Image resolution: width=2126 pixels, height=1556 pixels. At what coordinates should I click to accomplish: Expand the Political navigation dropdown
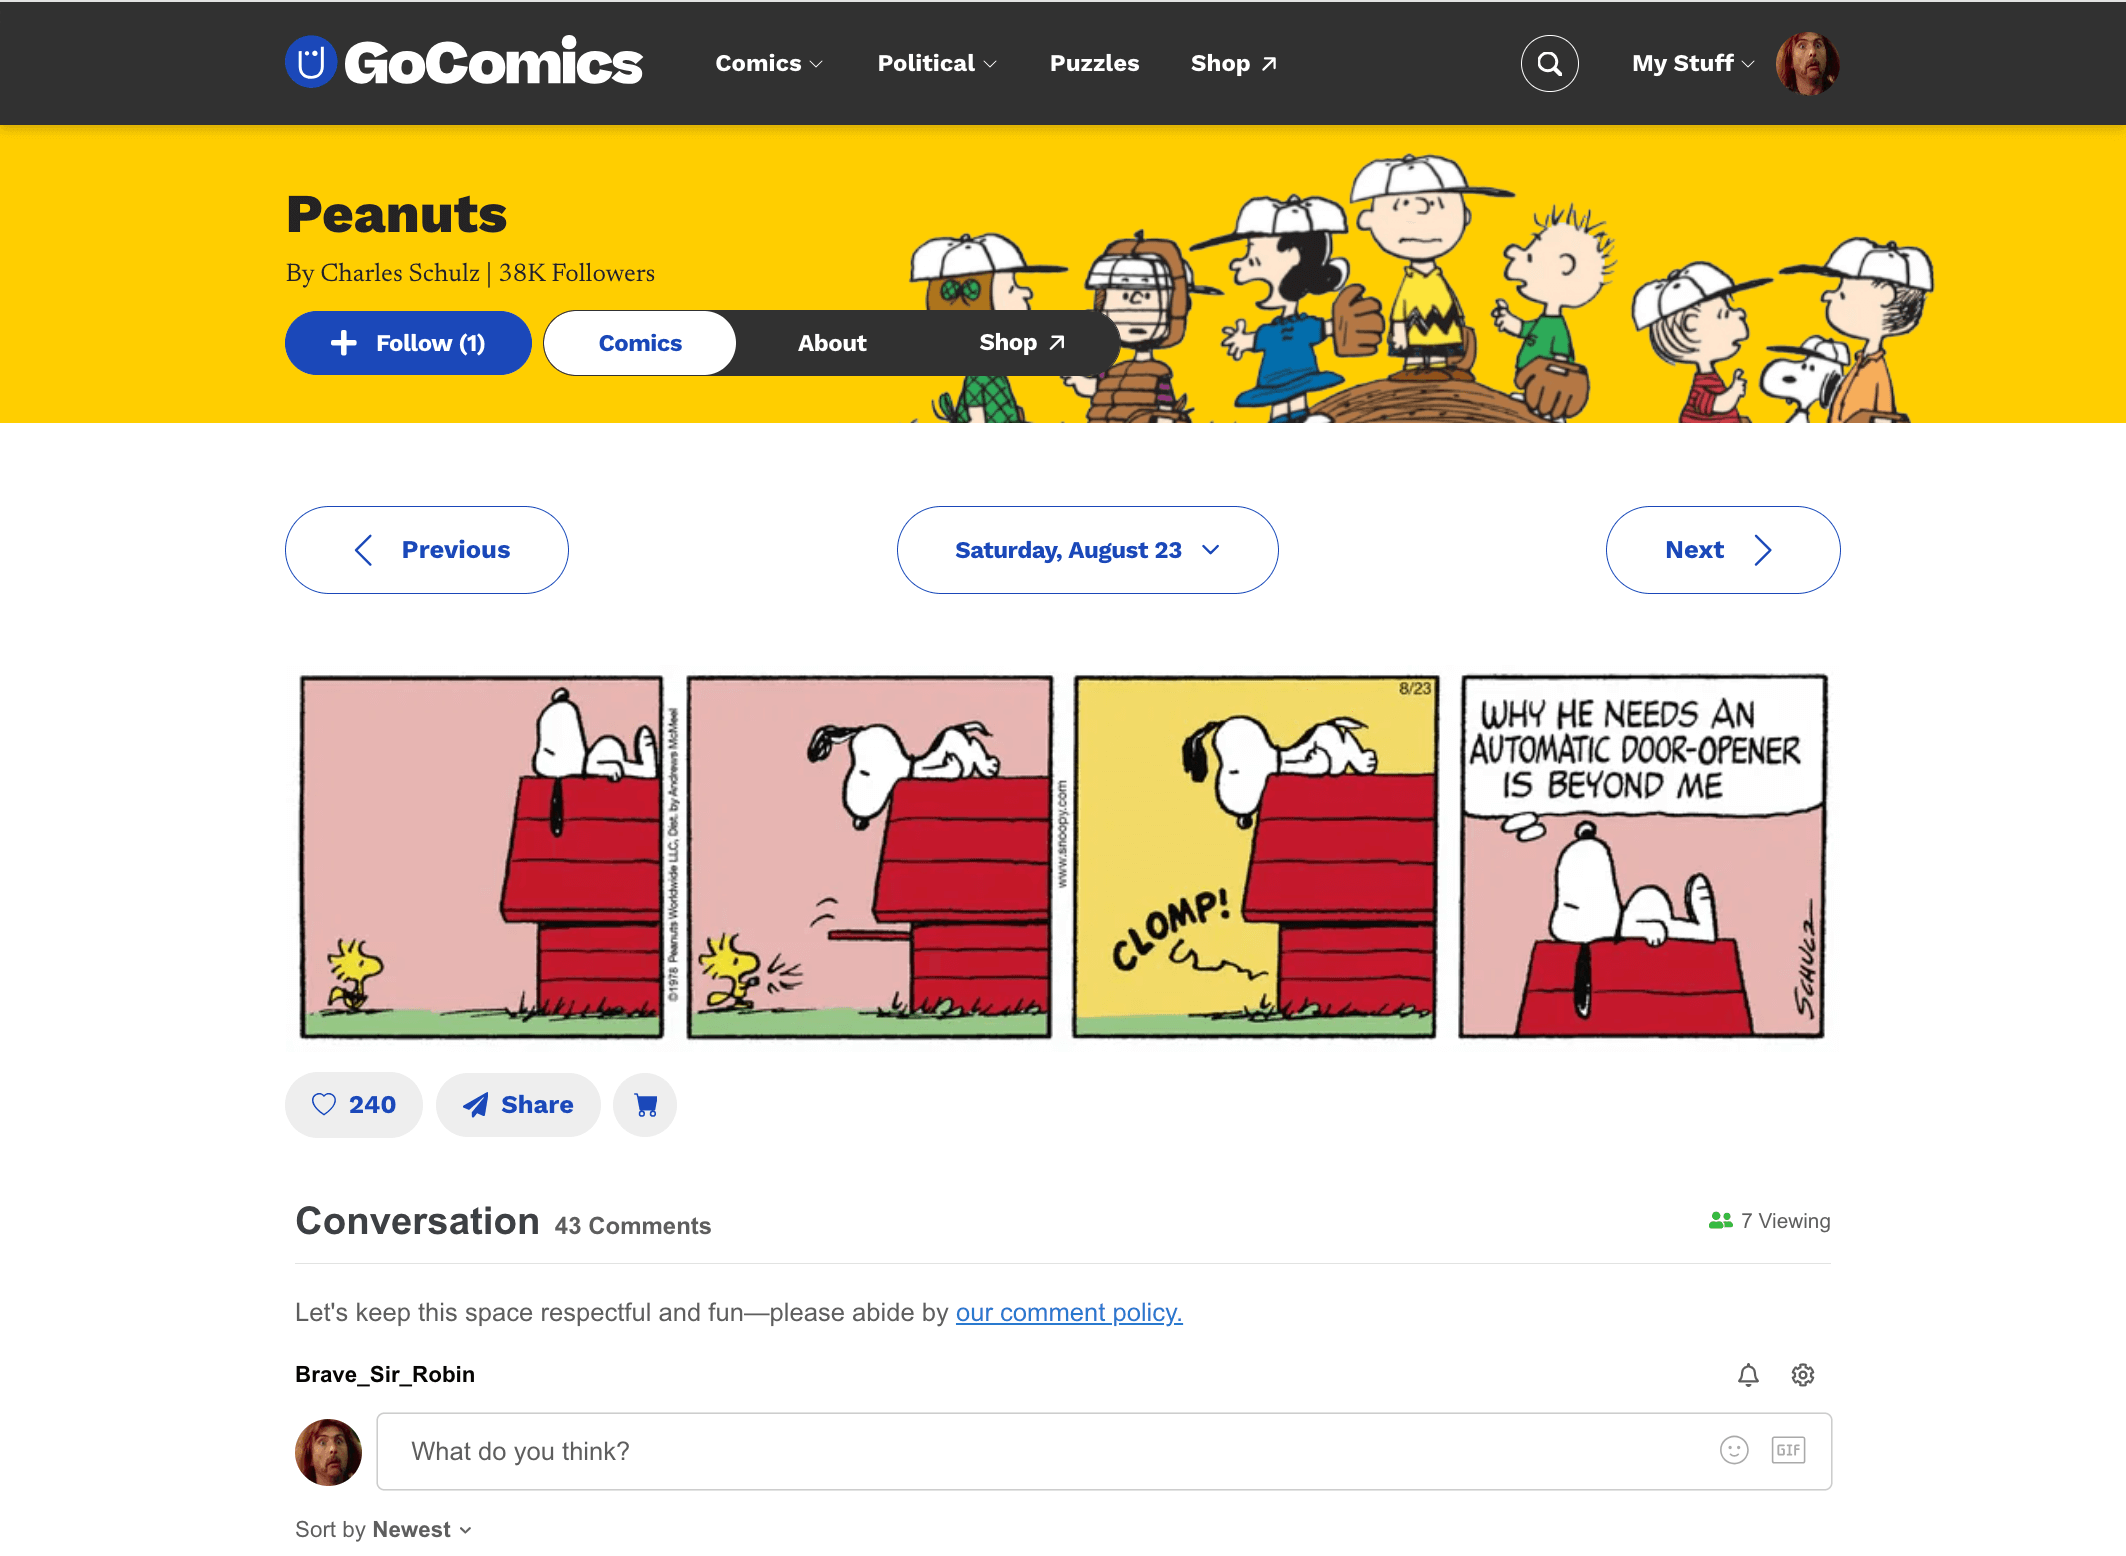point(937,63)
